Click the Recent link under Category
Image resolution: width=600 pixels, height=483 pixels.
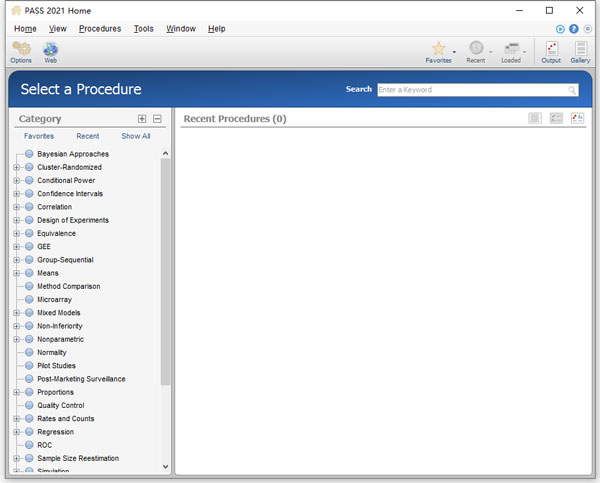[88, 136]
